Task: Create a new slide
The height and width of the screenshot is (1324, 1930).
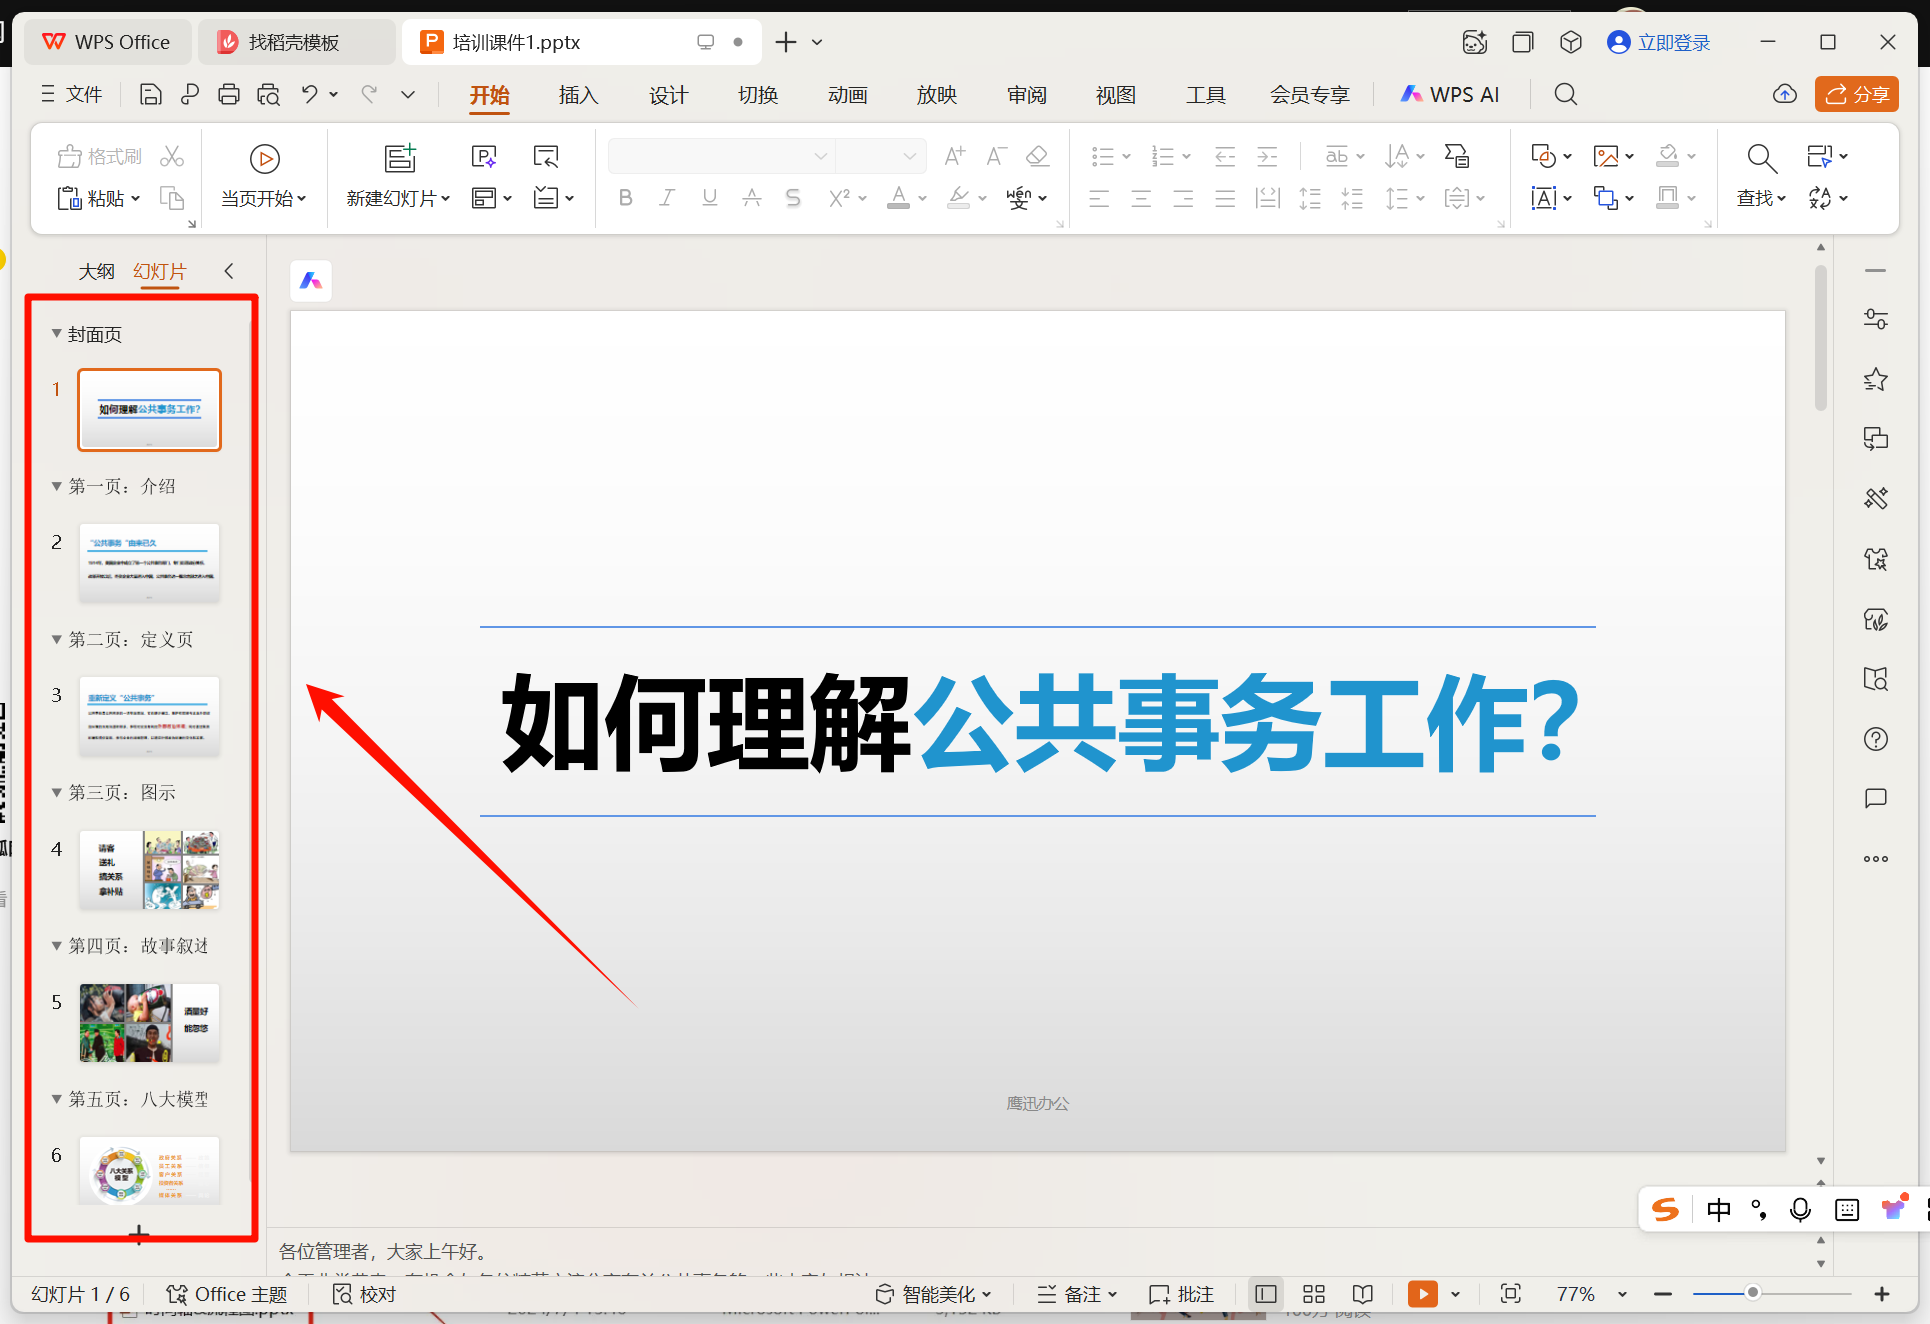Action: pyautogui.click(x=398, y=170)
